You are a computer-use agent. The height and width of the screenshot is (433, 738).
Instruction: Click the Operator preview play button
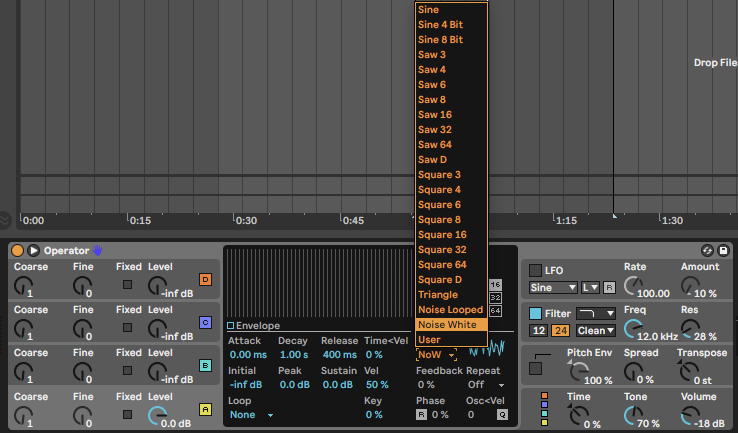[x=33, y=250]
